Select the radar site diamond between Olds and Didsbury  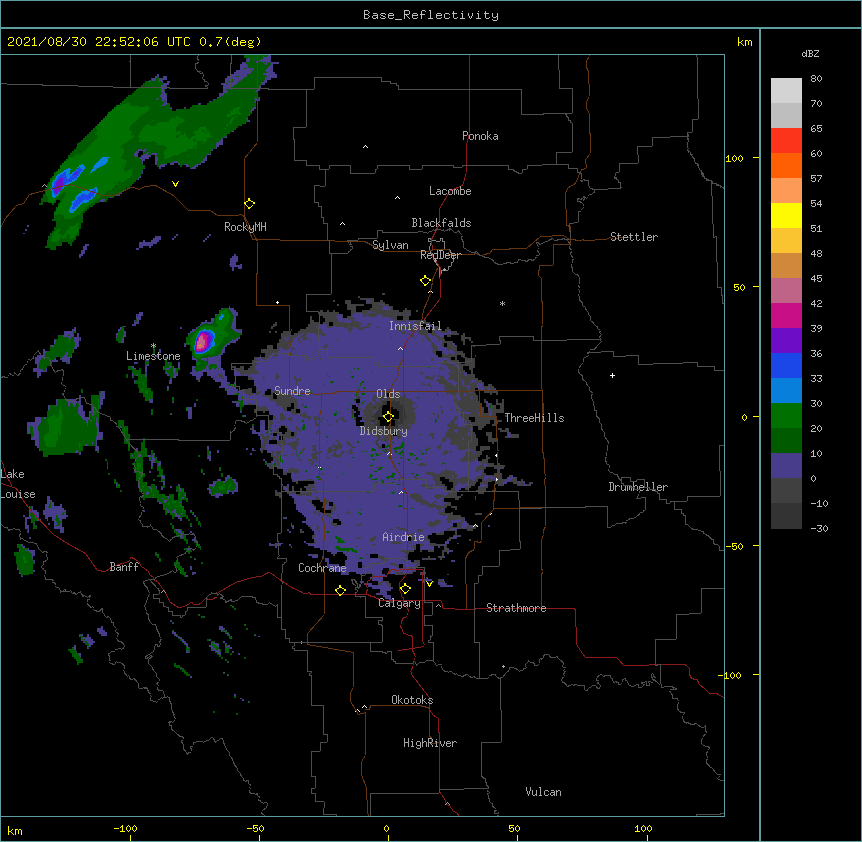(x=388, y=417)
